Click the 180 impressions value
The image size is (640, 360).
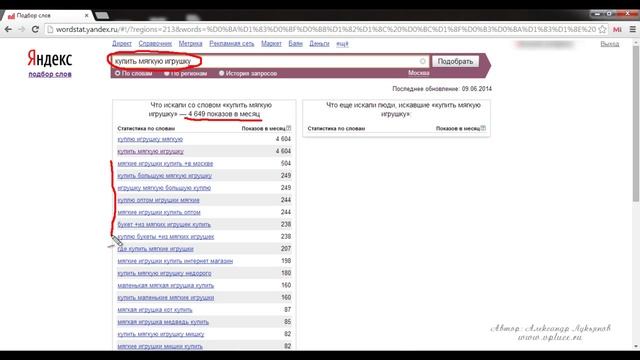286,273
